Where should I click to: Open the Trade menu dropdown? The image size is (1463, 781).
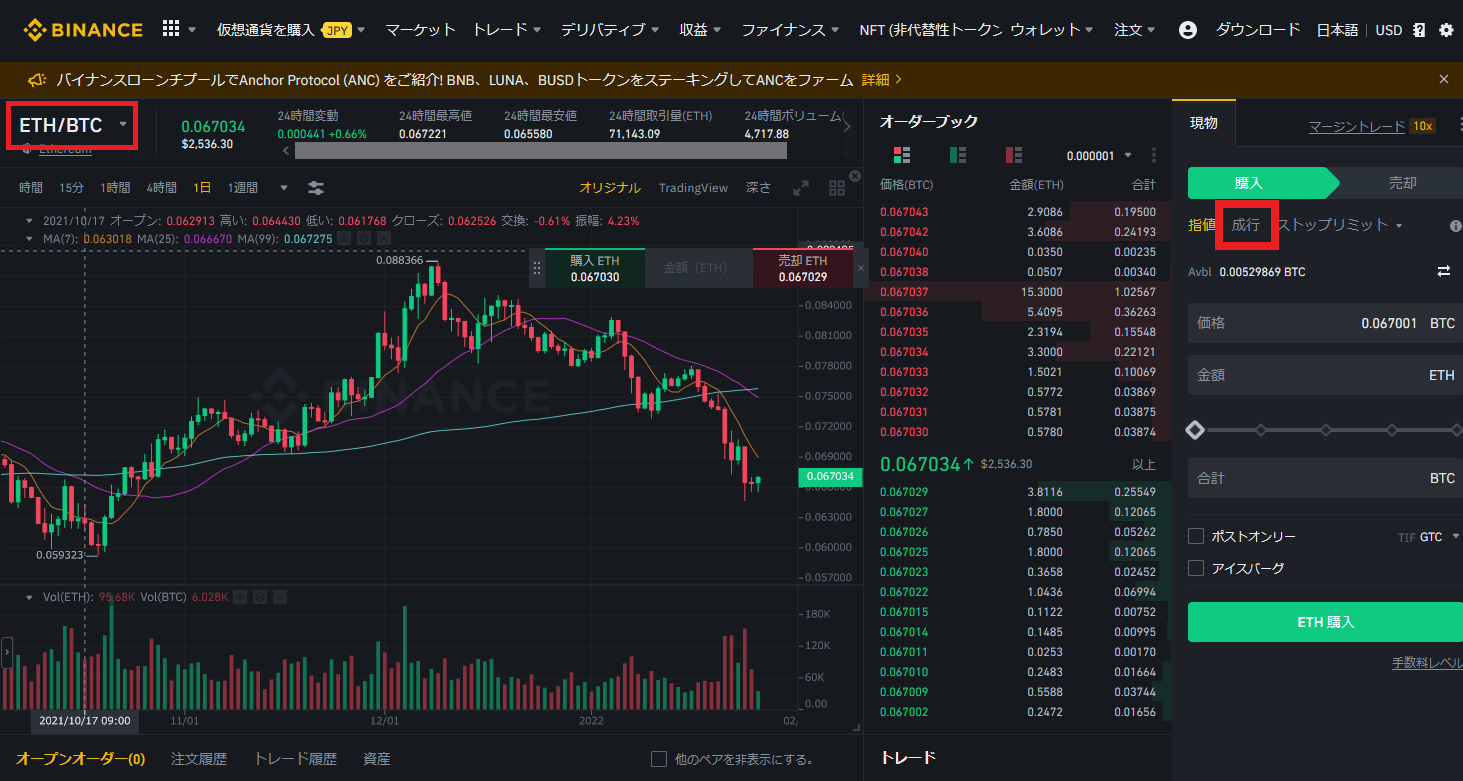click(x=507, y=30)
